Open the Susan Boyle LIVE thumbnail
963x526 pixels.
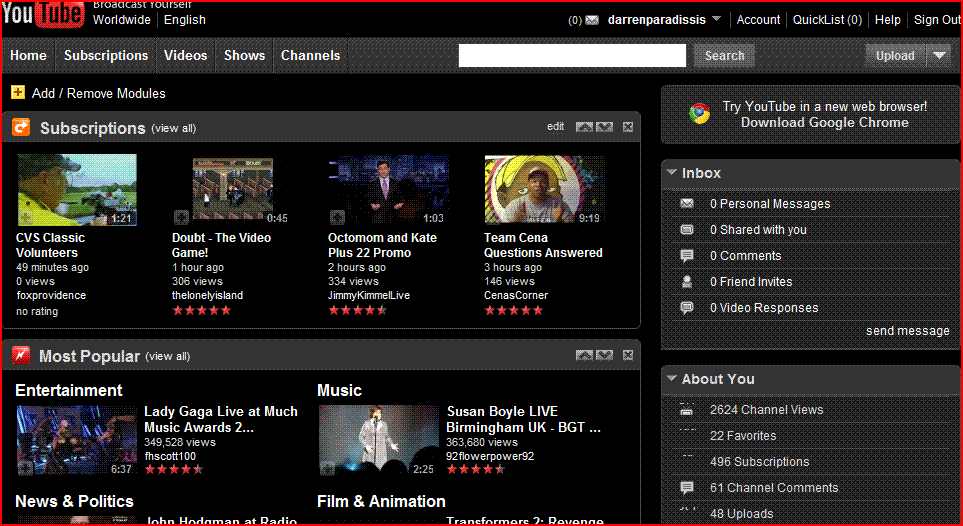379,441
